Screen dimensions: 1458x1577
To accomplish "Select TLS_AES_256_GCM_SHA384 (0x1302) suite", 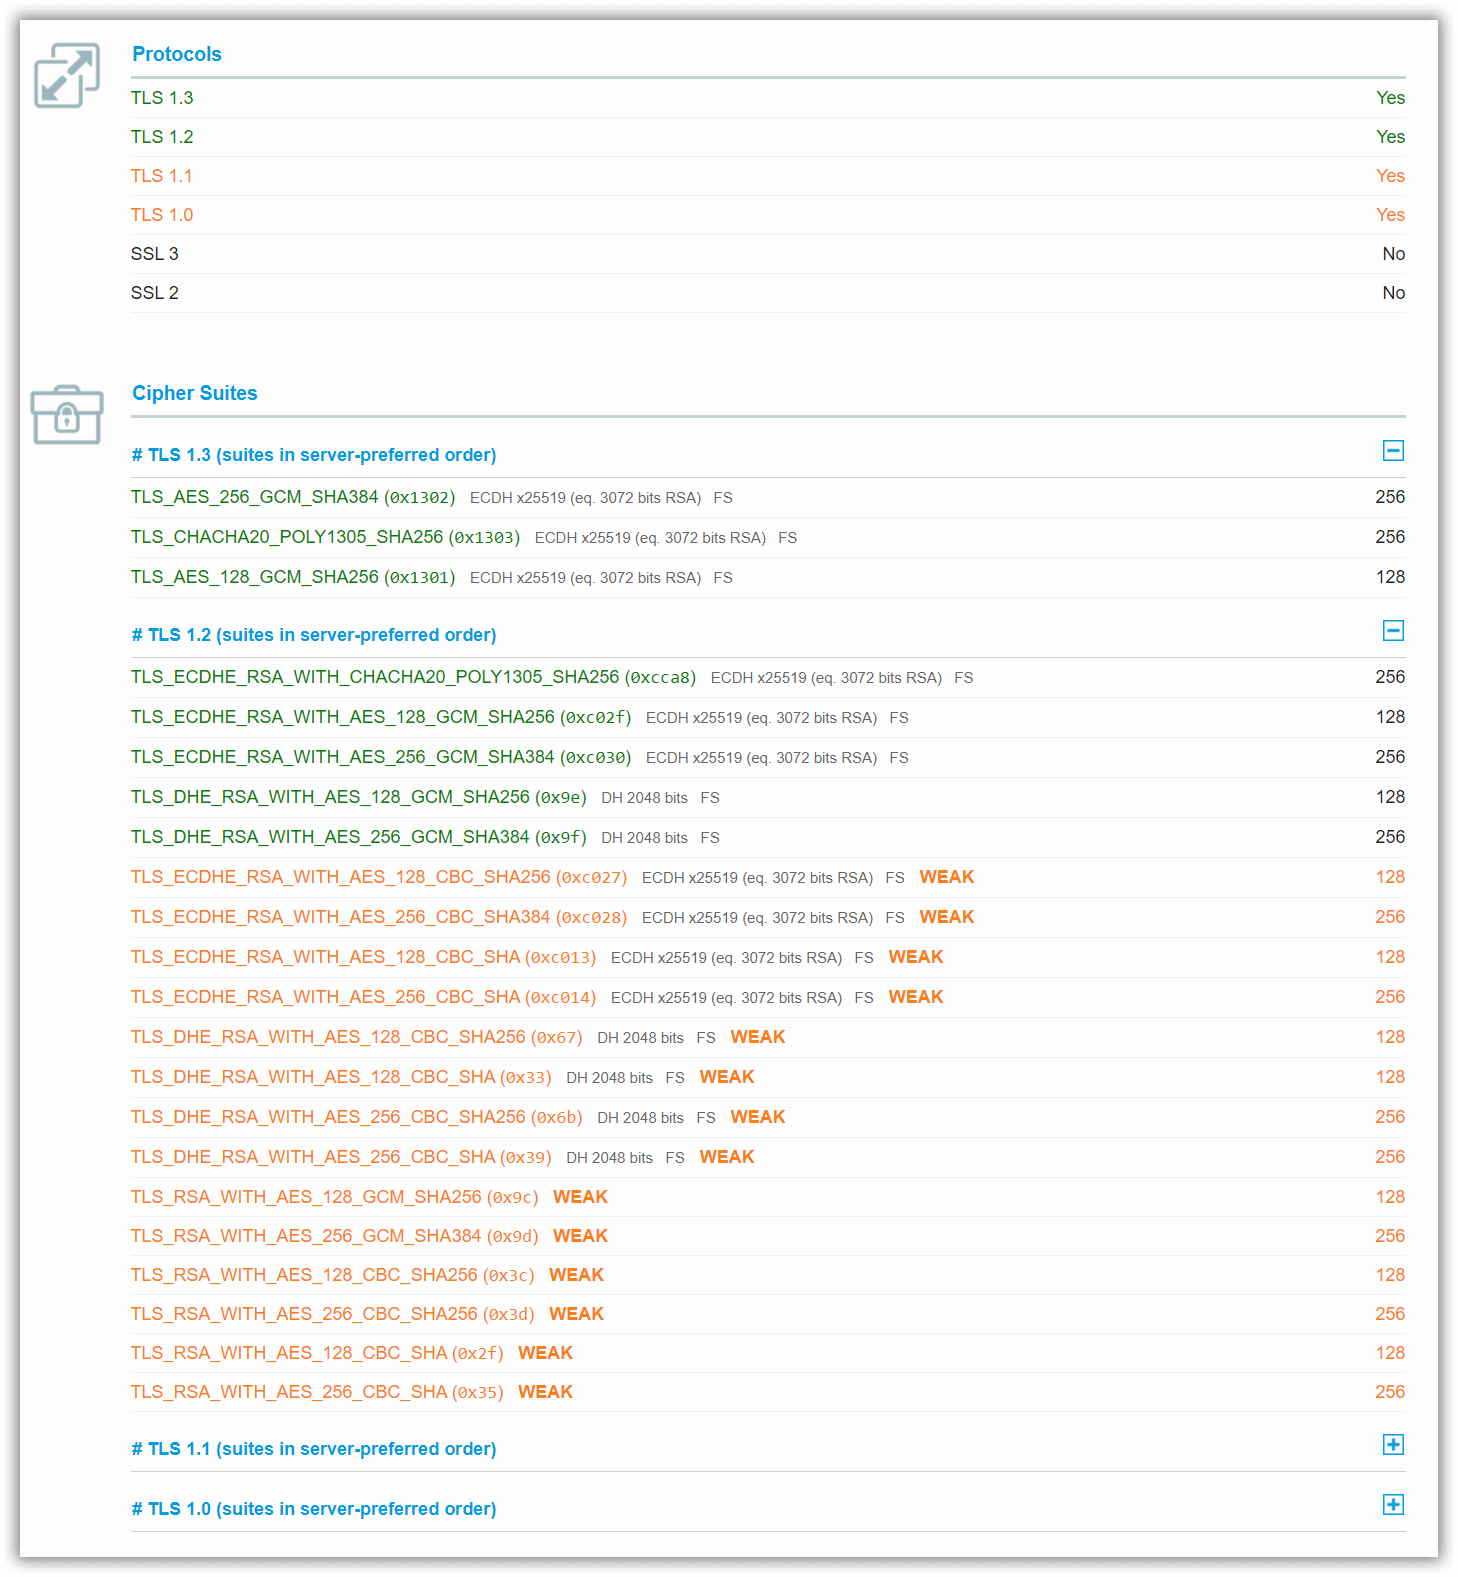I will click(293, 497).
